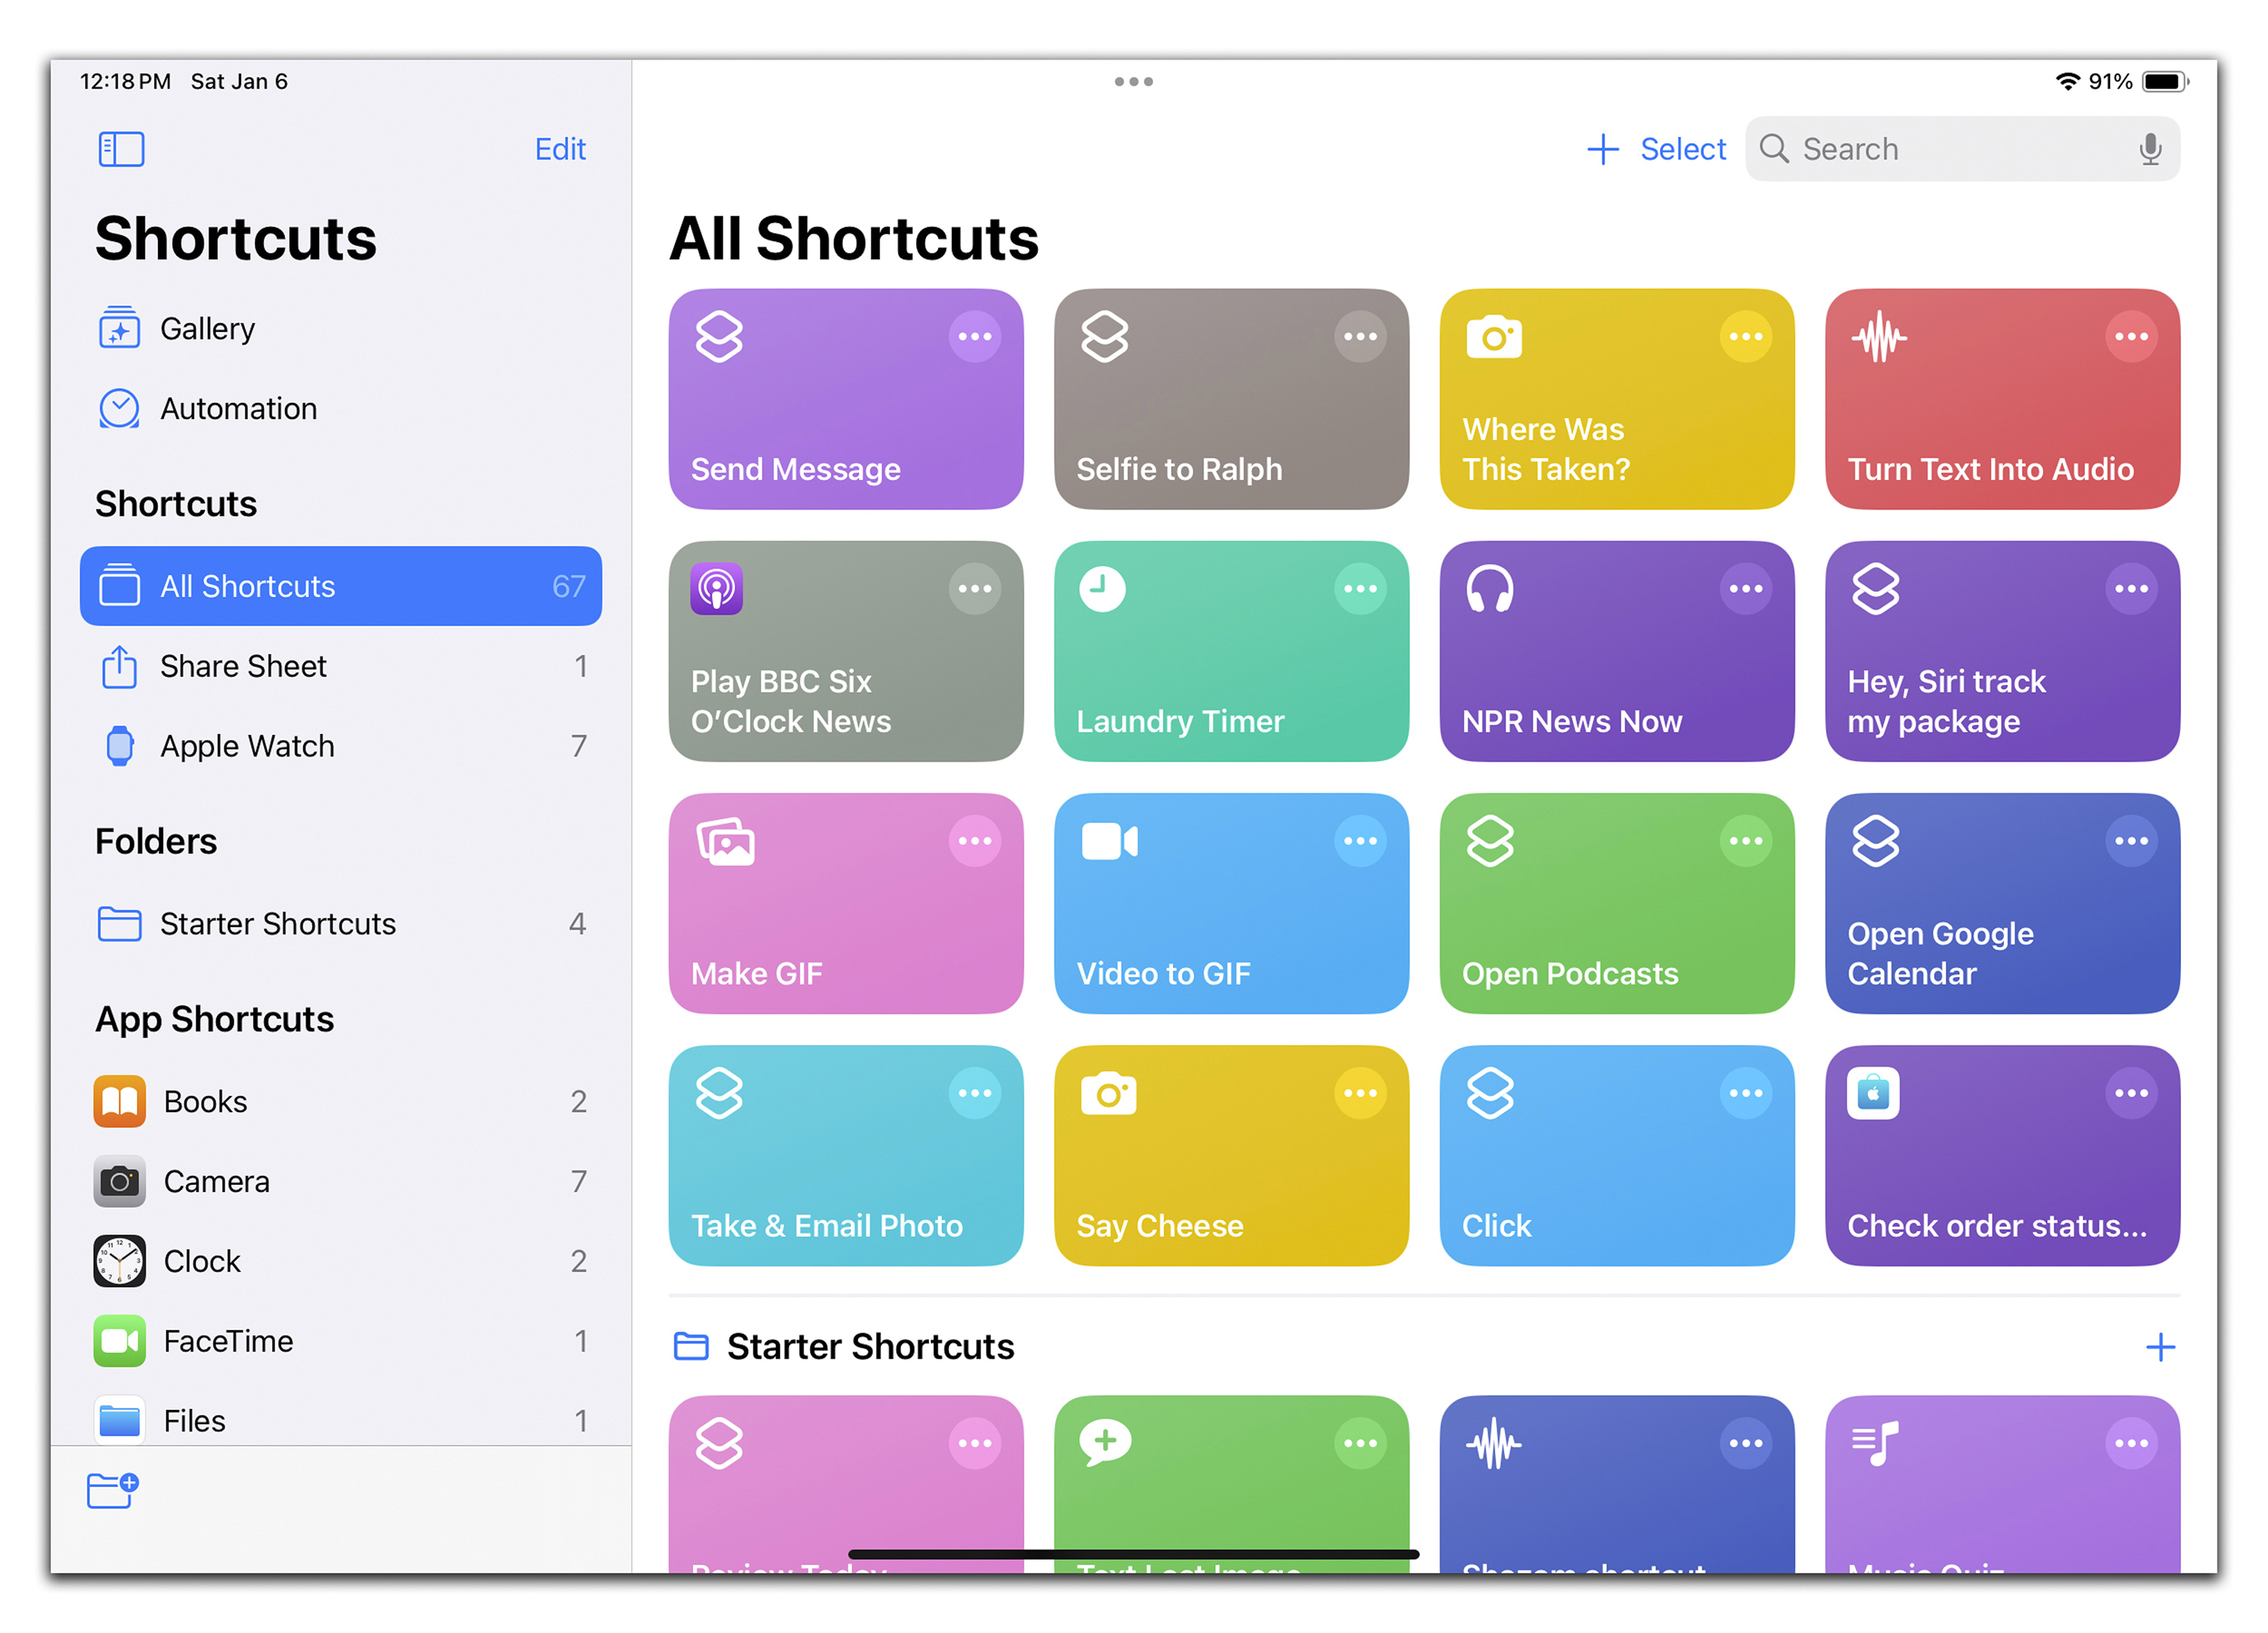Run the Open Podcasts shortcut
Viewport: 2268px width, 1633px height.
pos(1617,904)
